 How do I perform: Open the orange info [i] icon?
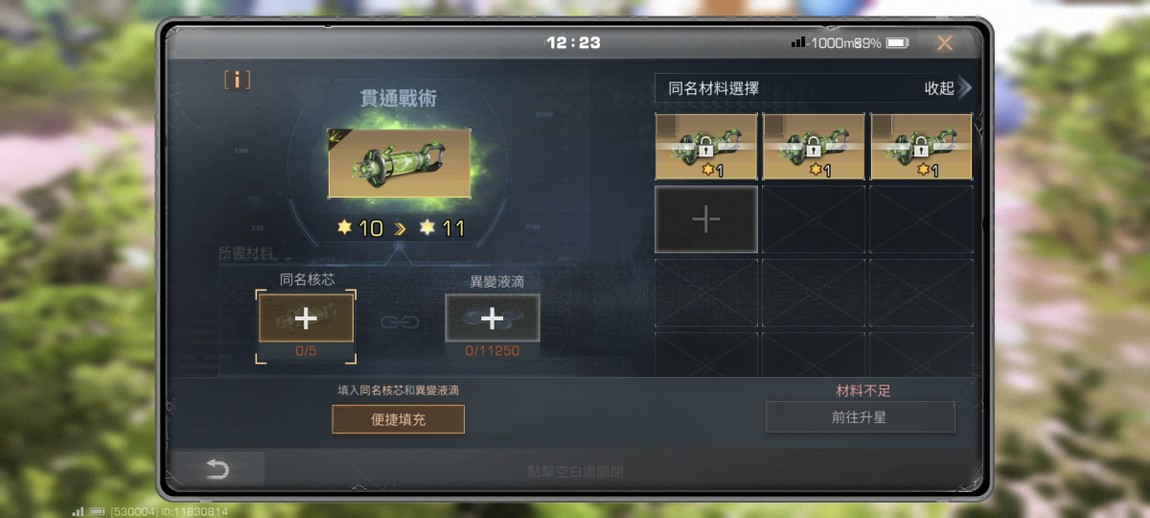[237, 80]
